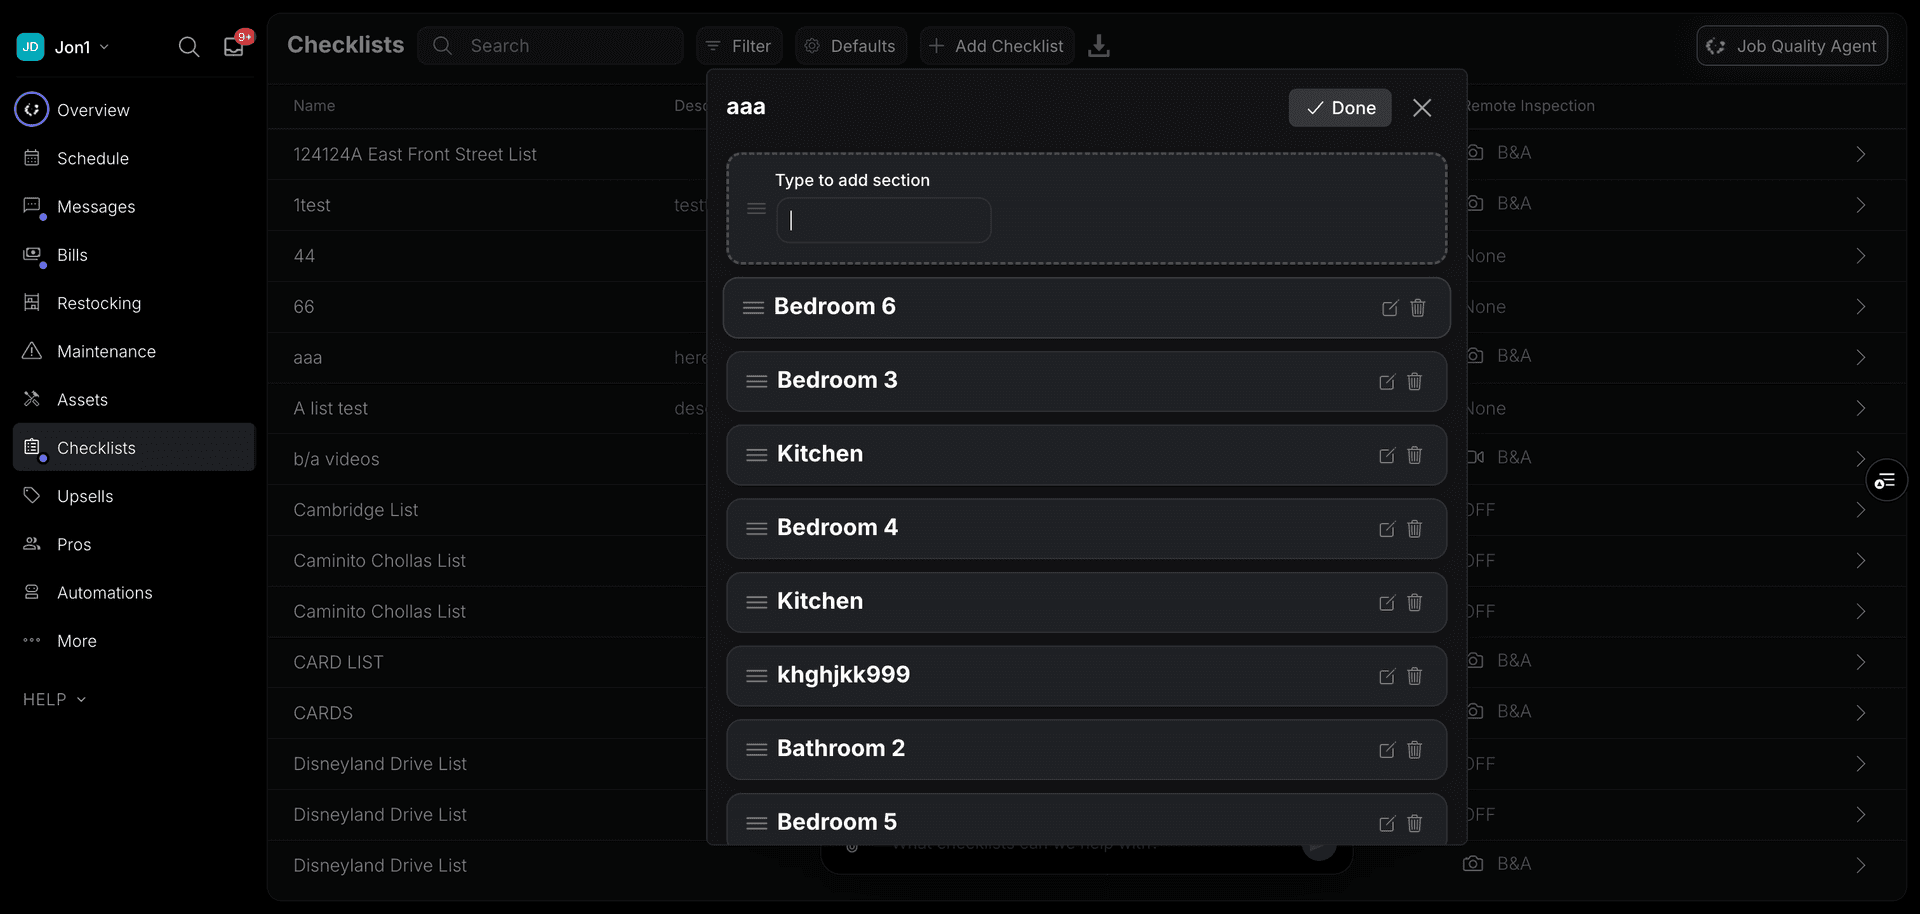Open the 124124A East Front Street row chevron
1920x914 pixels.
(x=1860, y=154)
